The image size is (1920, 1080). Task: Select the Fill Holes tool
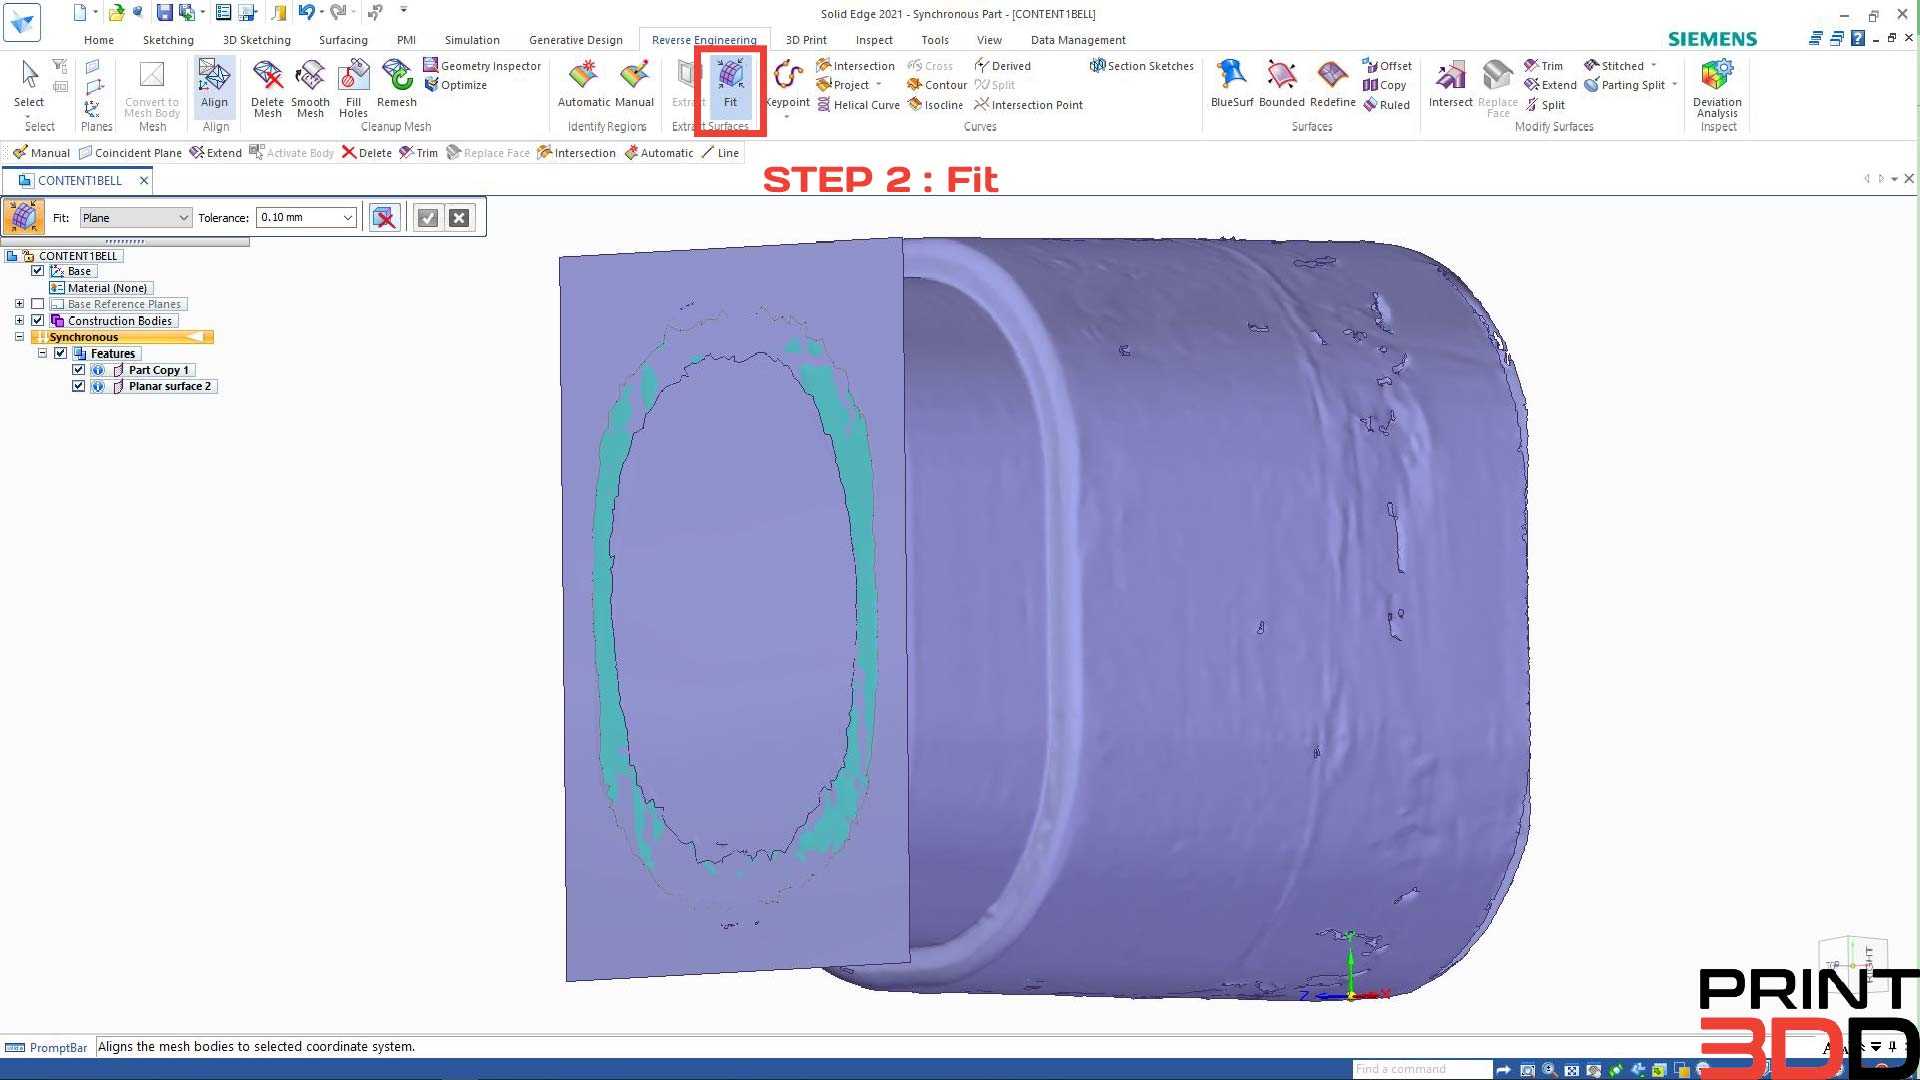click(x=353, y=85)
